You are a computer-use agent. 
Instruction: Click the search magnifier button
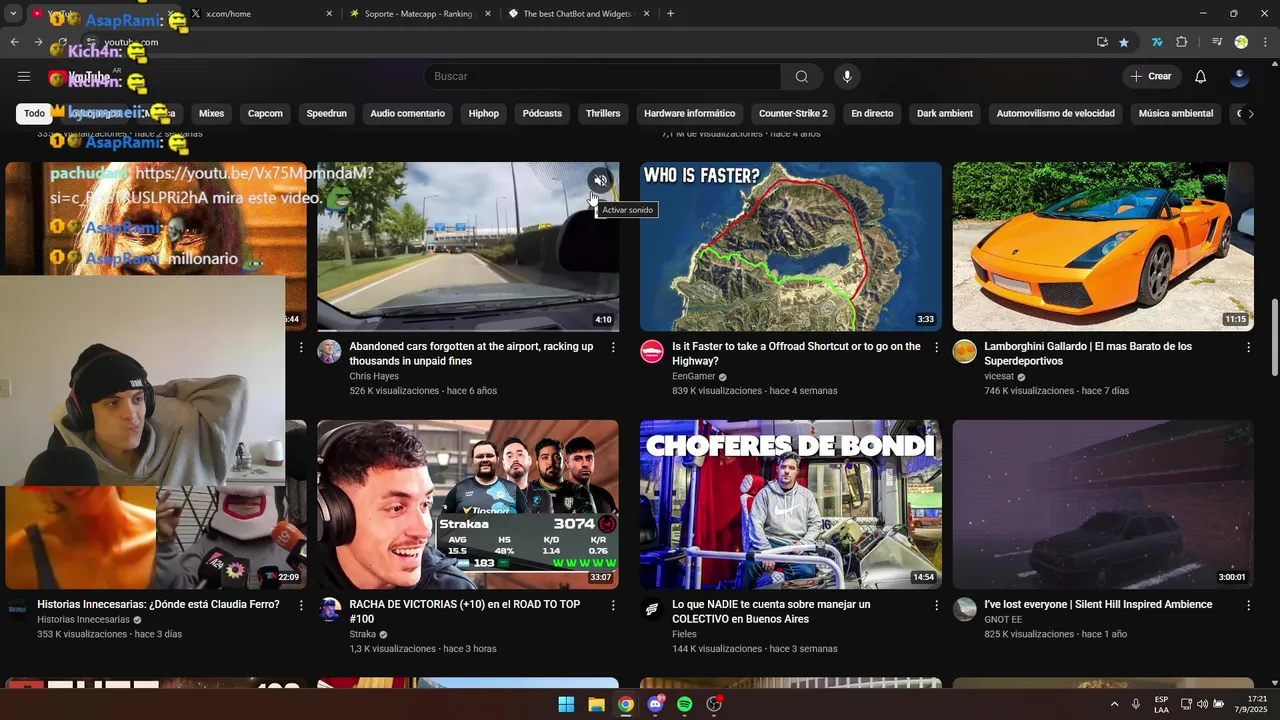[x=802, y=76]
